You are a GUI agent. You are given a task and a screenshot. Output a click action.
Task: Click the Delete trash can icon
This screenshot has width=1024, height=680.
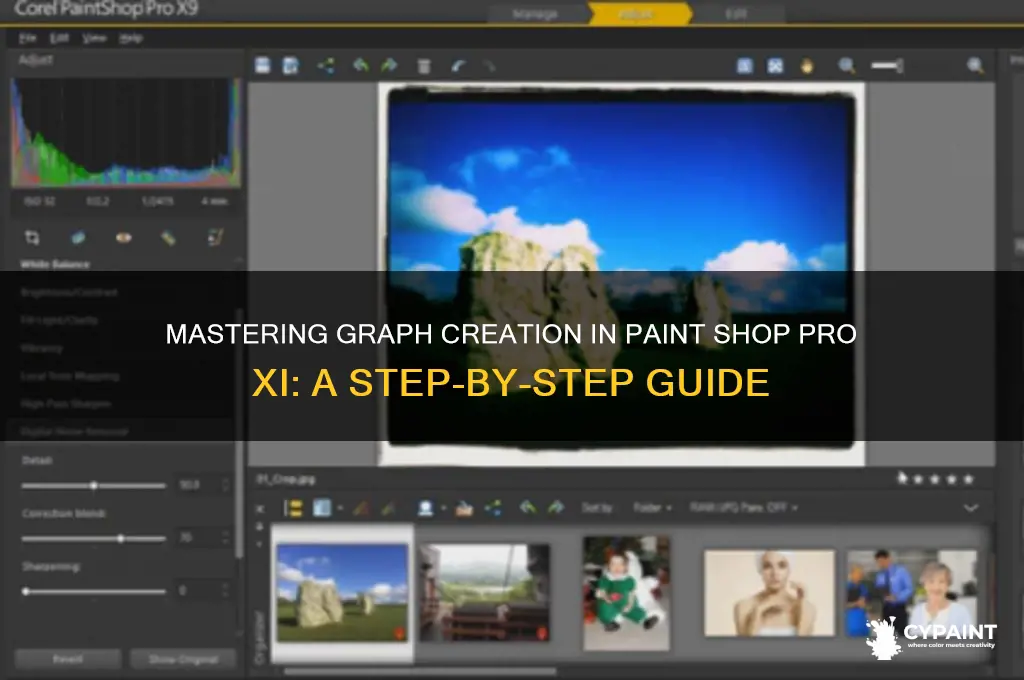tap(424, 65)
